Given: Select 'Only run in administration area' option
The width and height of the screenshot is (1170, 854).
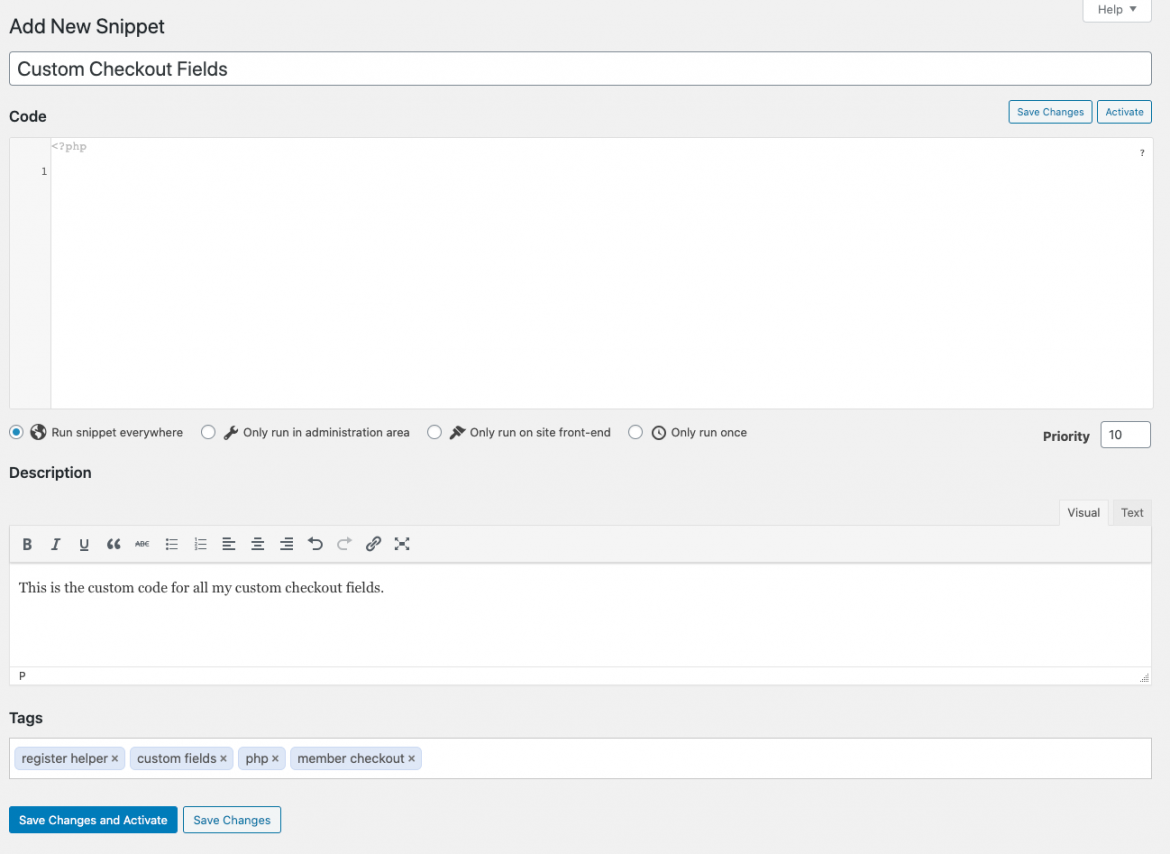Looking at the screenshot, I should pyautogui.click(x=208, y=433).
